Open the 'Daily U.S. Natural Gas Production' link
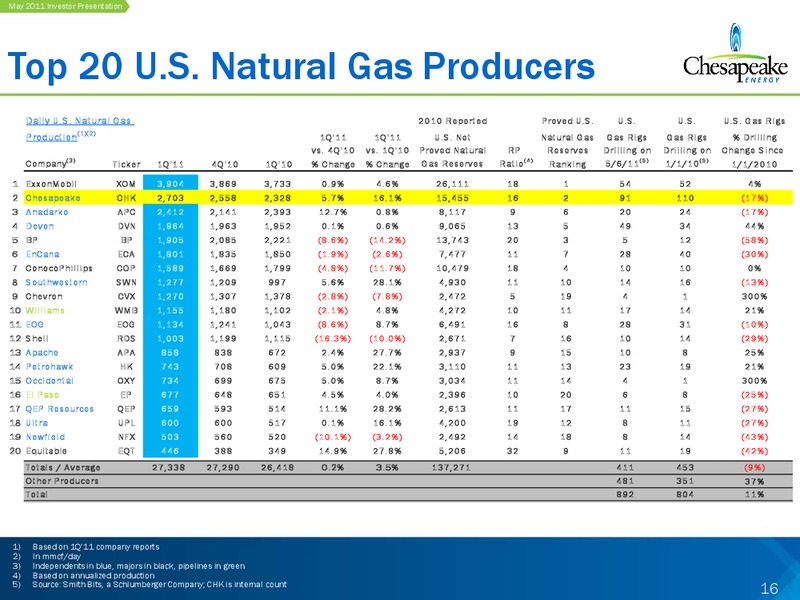The image size is (800, 600). click(x=80, y=129)
